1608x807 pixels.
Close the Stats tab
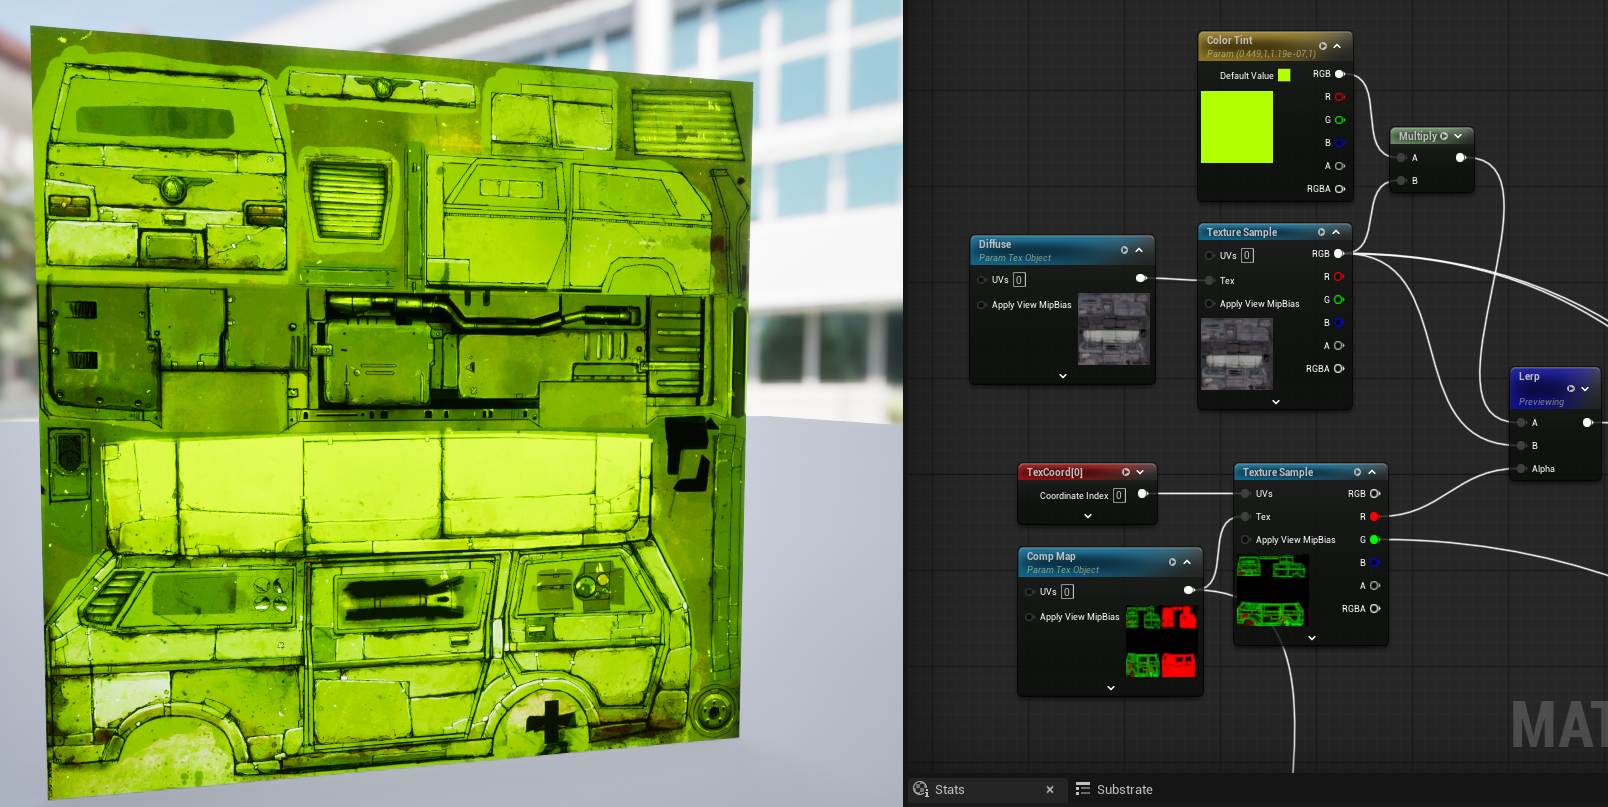[x=1050, y=790]
